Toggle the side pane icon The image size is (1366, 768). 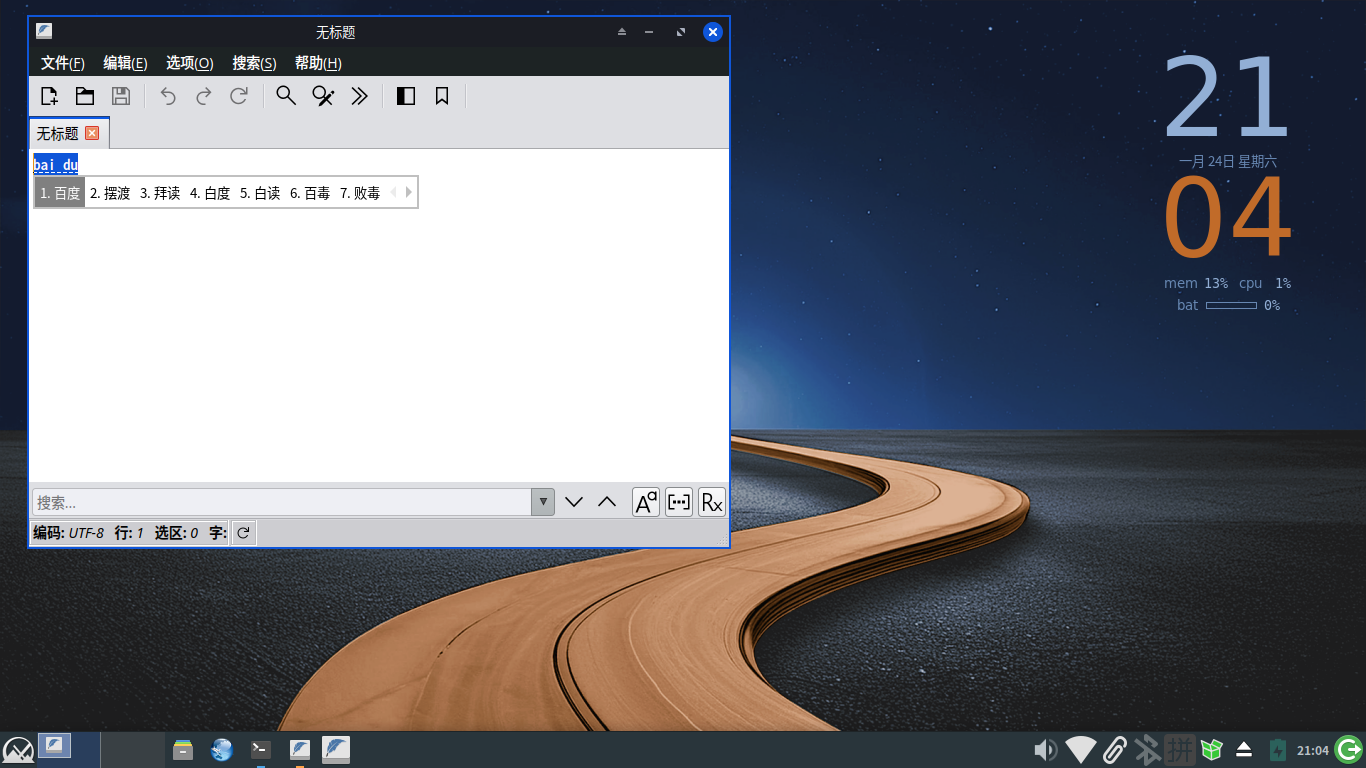(x=406, y=96)
